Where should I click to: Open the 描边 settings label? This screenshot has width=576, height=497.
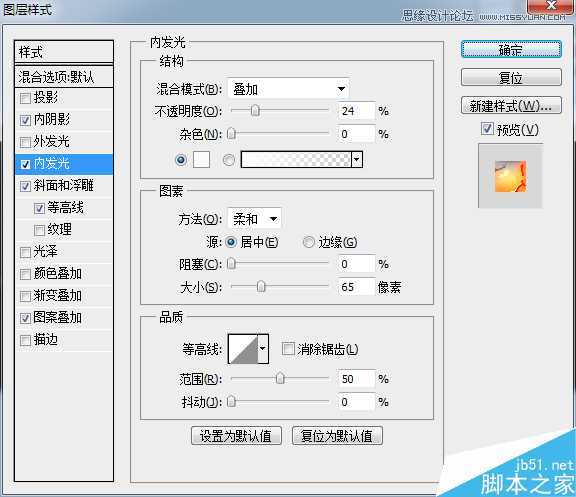click(x=46, y=340)
